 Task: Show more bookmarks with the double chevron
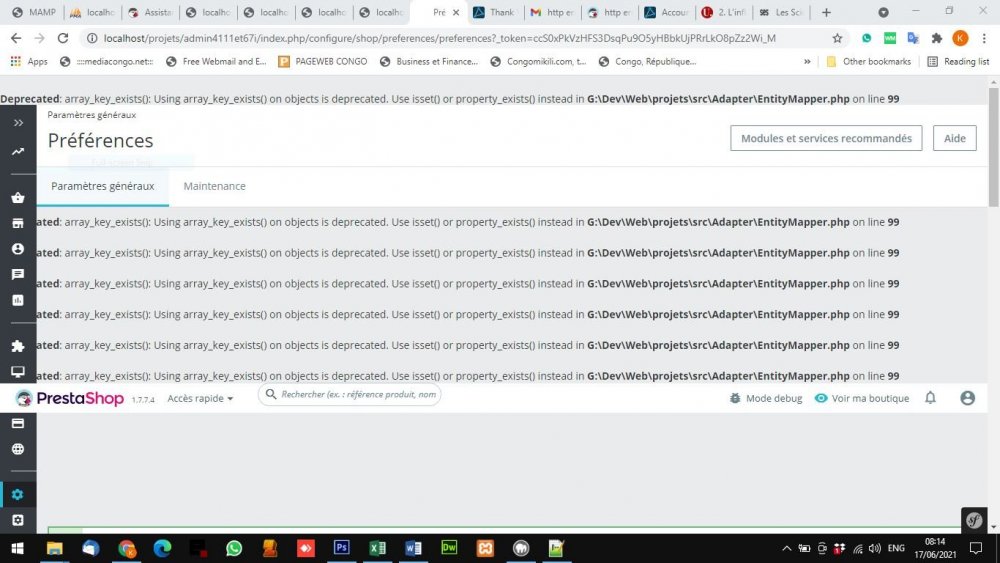(x=807, y=61)
